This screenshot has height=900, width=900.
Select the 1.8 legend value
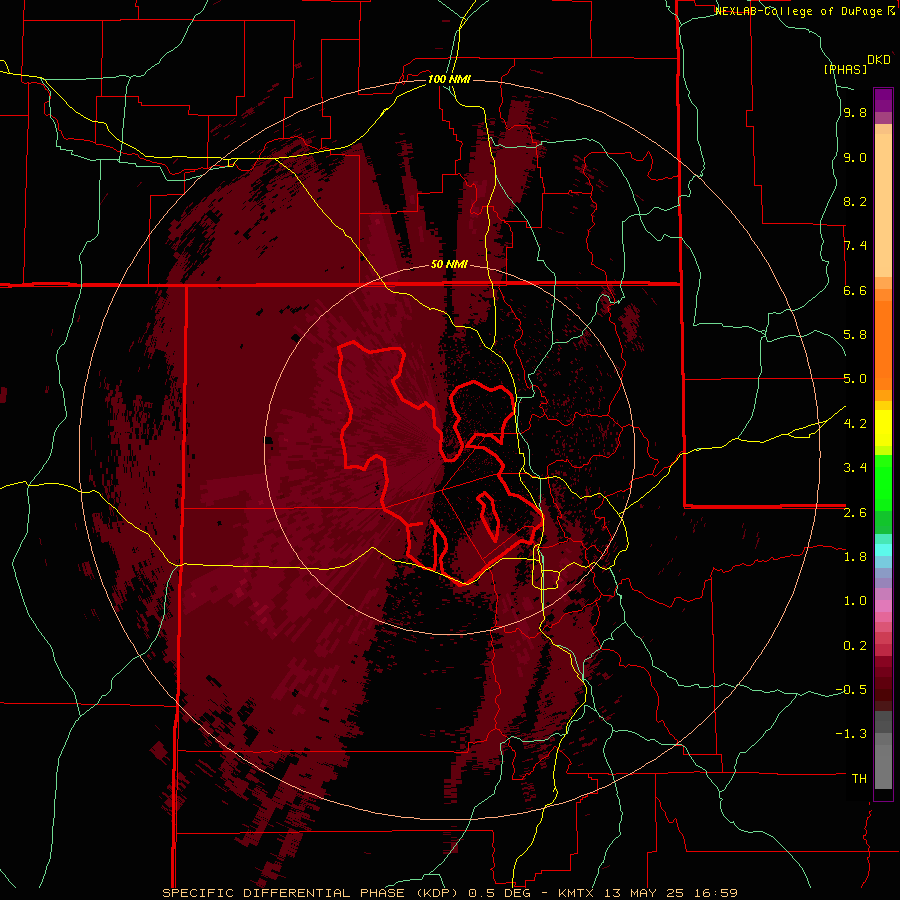tap(855, 556)
